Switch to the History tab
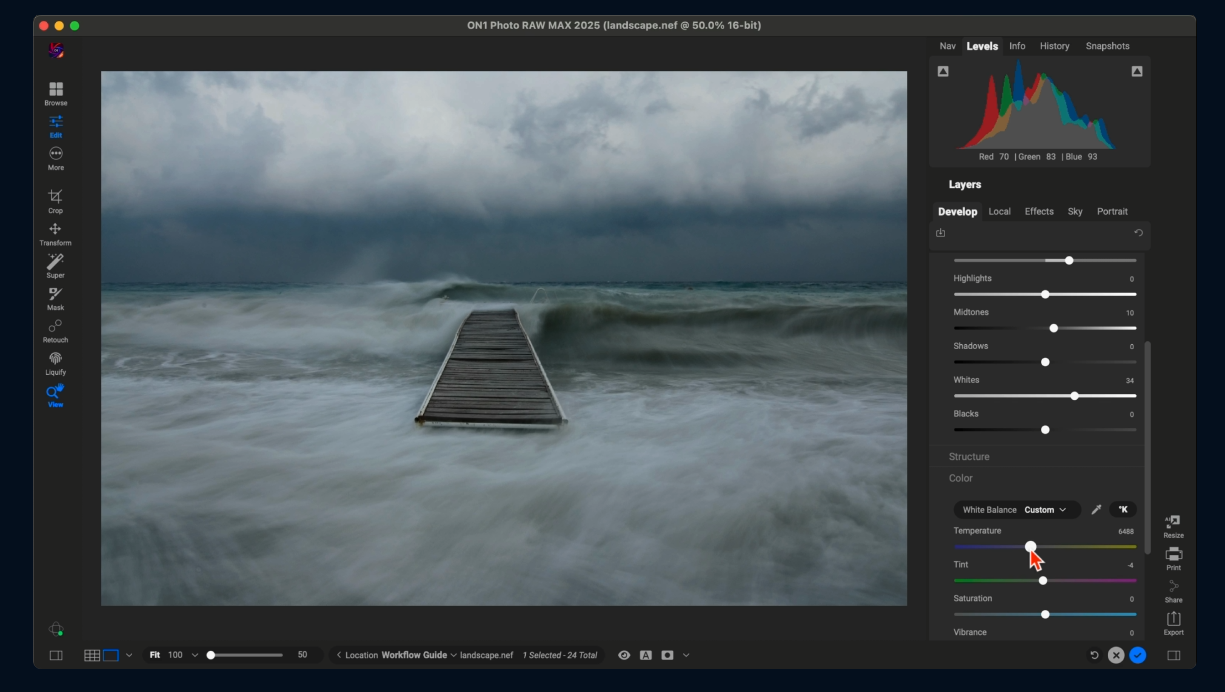Viewport: 1225px width, 692px height. tap(1054, 46)
